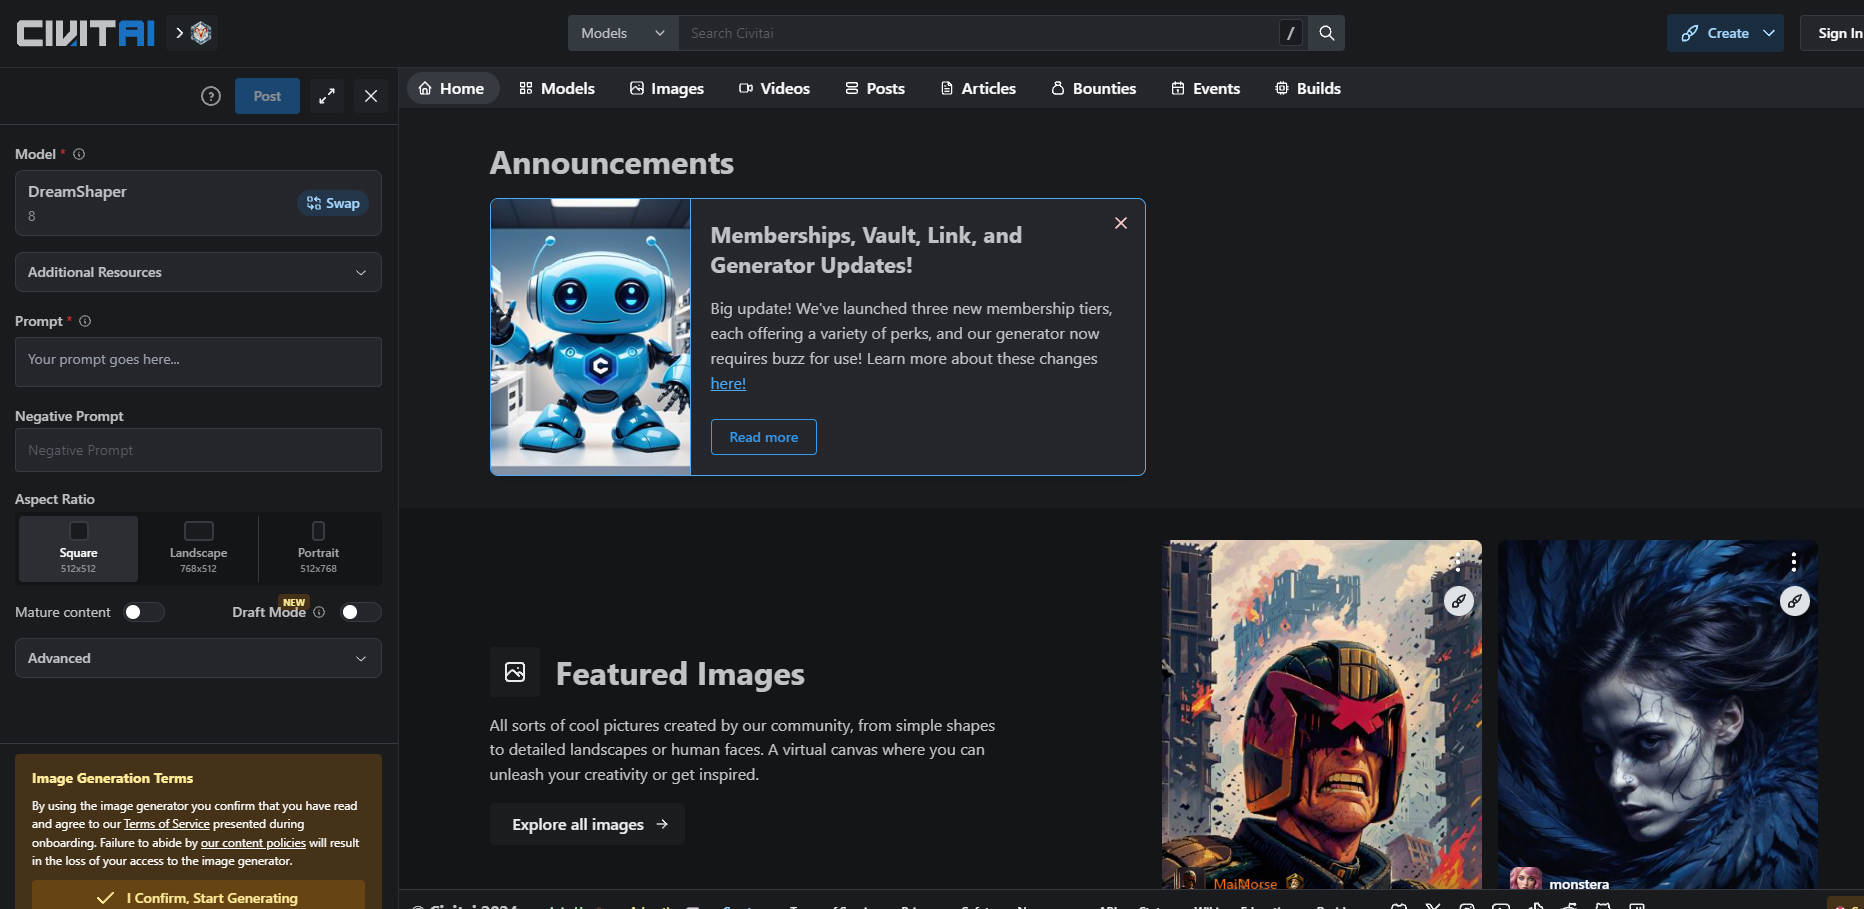This screenshot has width=1864, height=909.
Task: Open the Models search category dropdown
Action: click(x=623, y=33)
